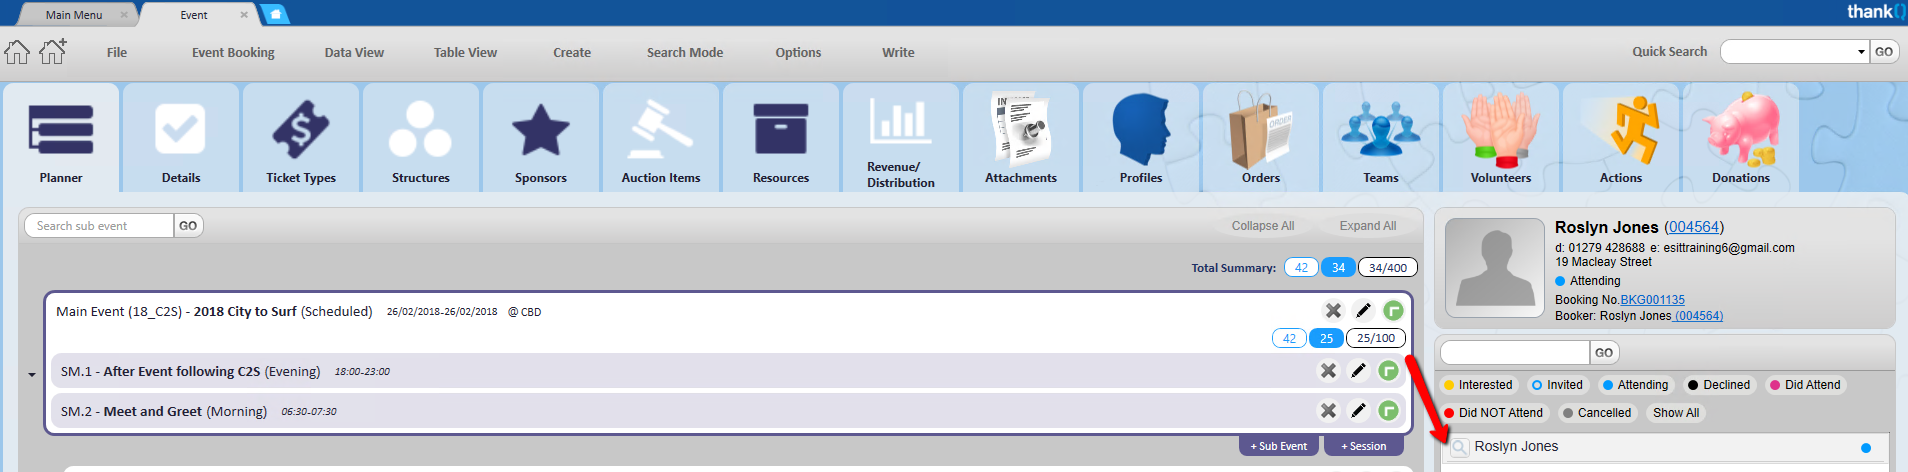Image resolution: width=1908 pixels, height=472 pixels.
Task: Click the Search sub event field
Action: tap(100, 226)
